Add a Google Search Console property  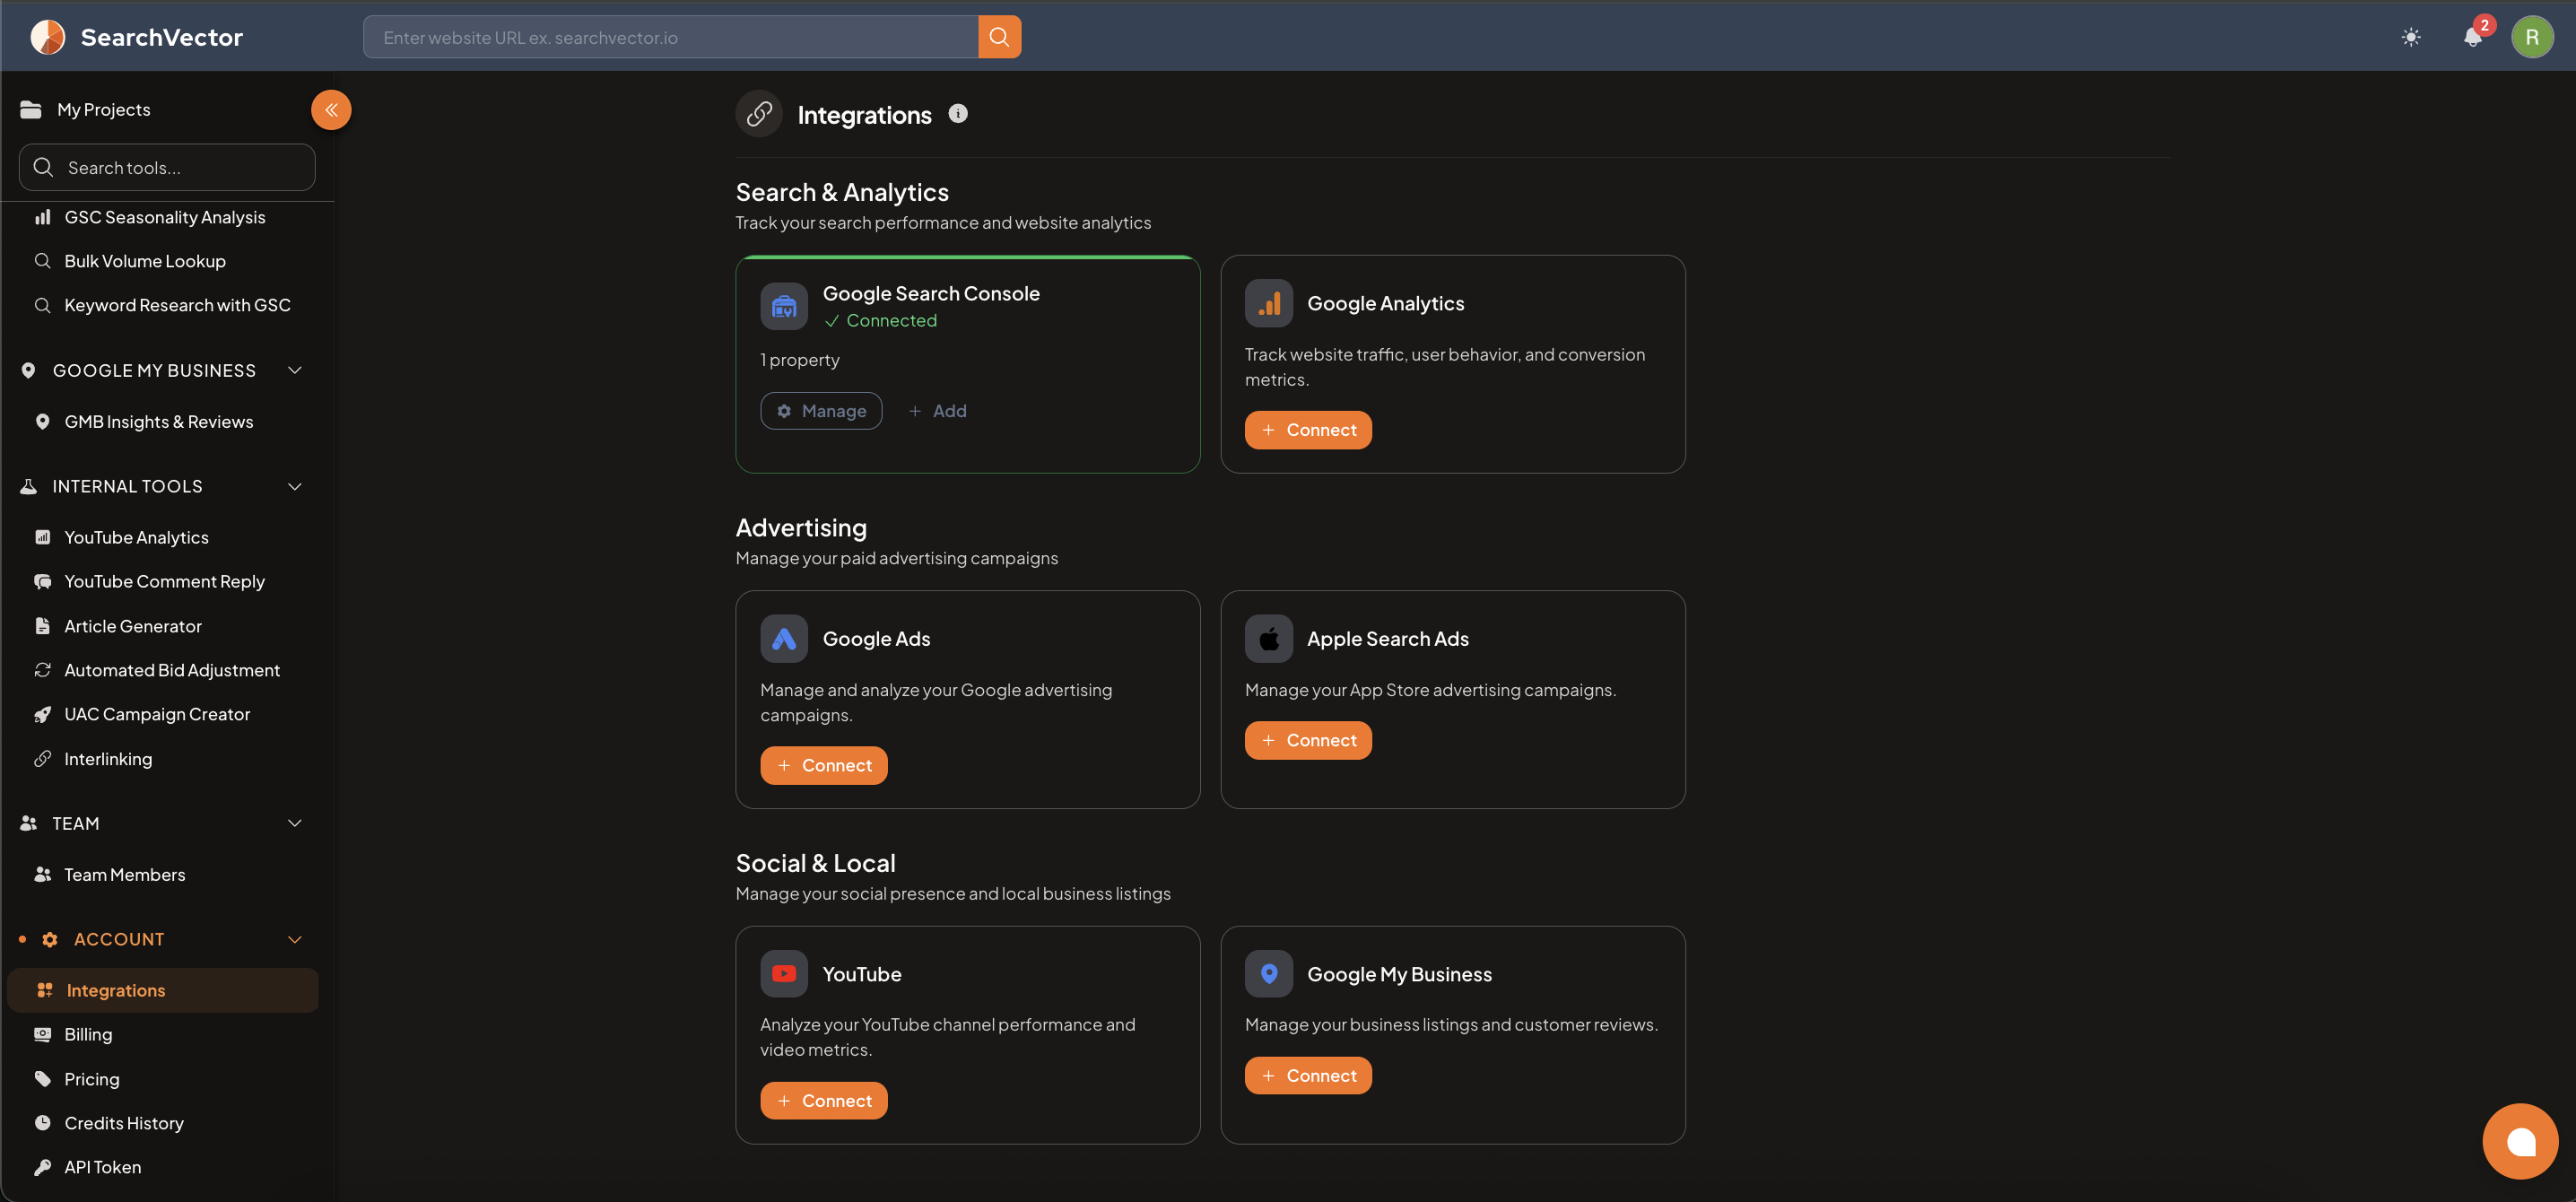coord(937,411)
